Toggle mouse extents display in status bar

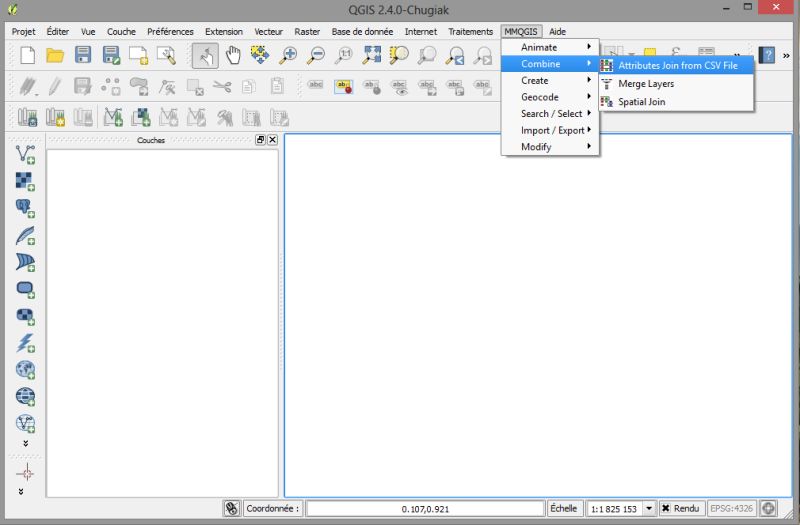coord(232,508)
